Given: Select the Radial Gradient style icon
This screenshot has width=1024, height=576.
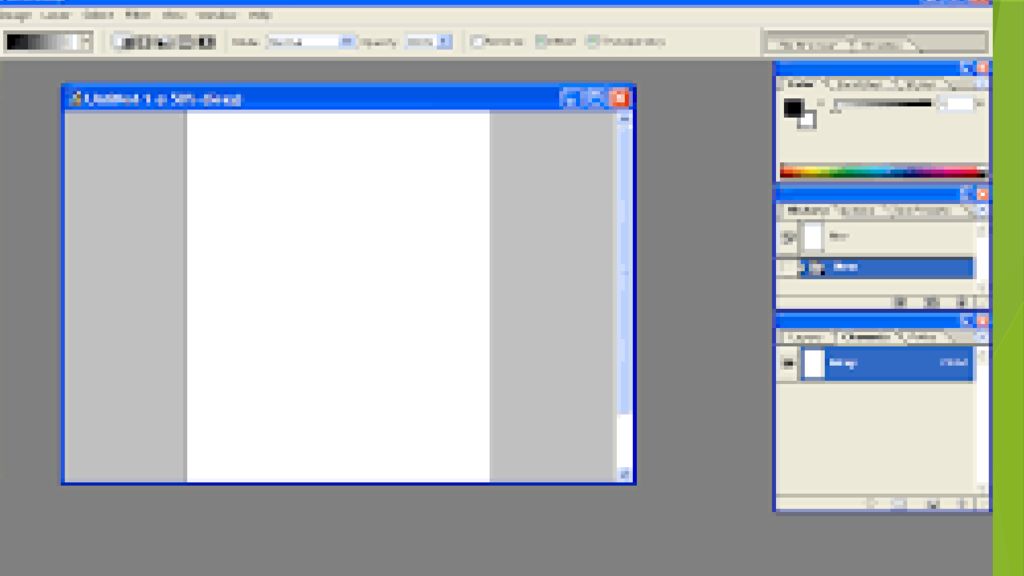Looking at the screenshot, I should point(144,42).
